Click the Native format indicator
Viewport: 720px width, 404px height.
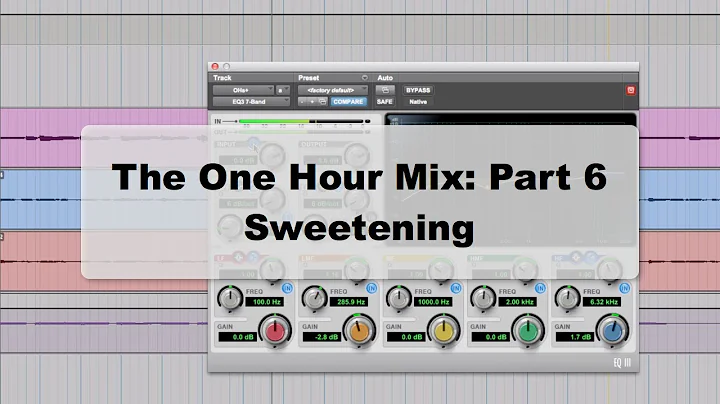tap(418, 101)
